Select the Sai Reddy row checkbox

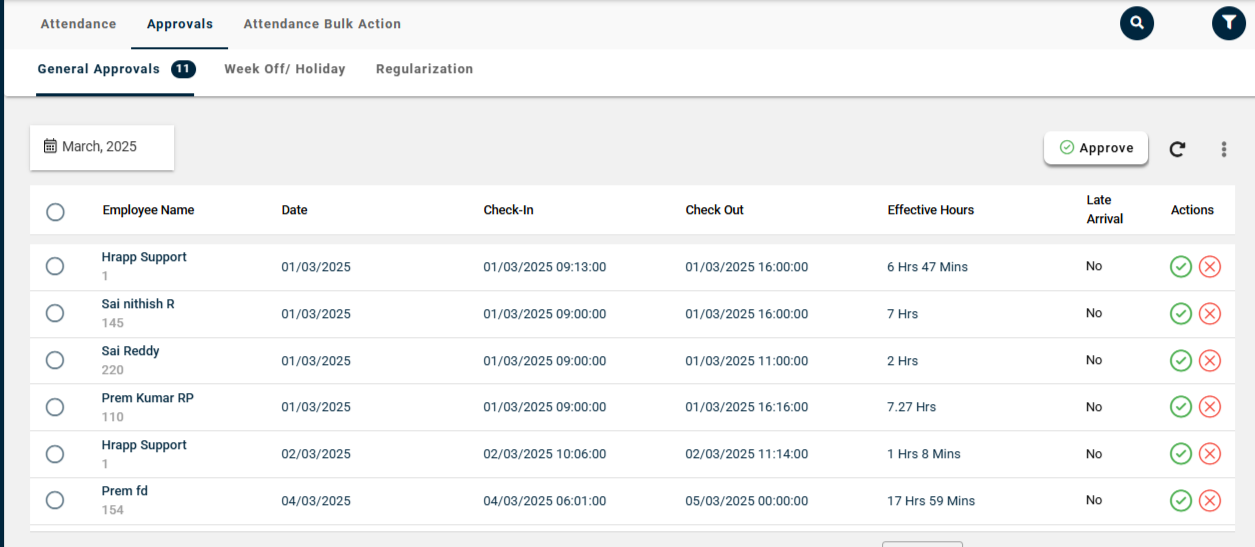(55, 360)
